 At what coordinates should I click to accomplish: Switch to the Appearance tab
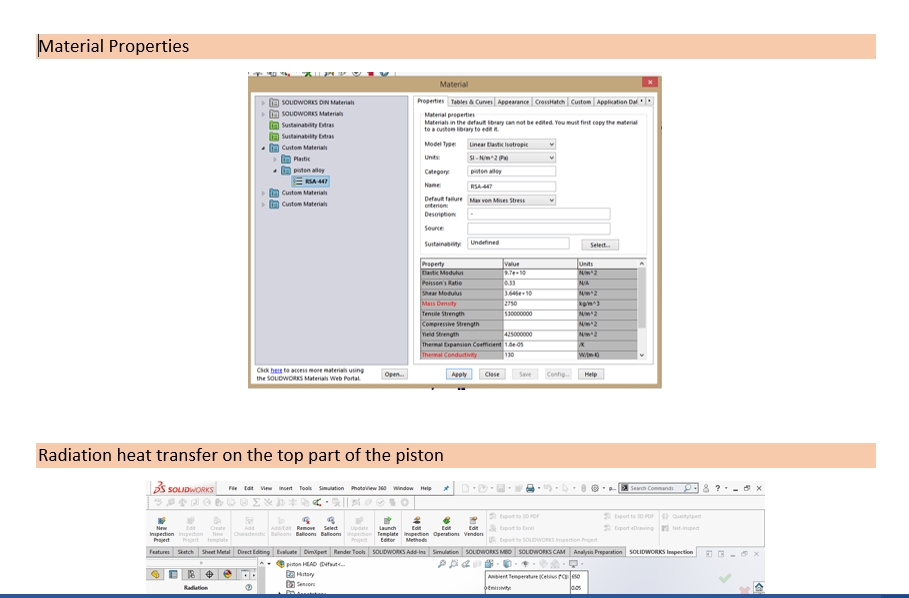tap(513, 102)
